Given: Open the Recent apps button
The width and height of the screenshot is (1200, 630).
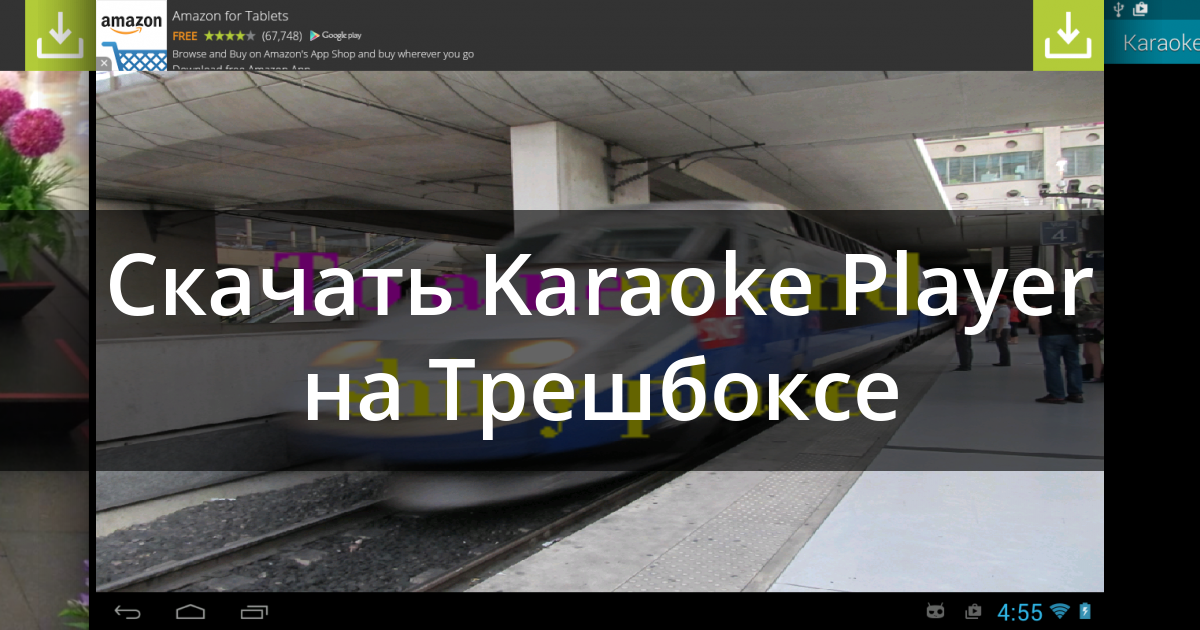Looking at the screenshot, I should point(254,611).
